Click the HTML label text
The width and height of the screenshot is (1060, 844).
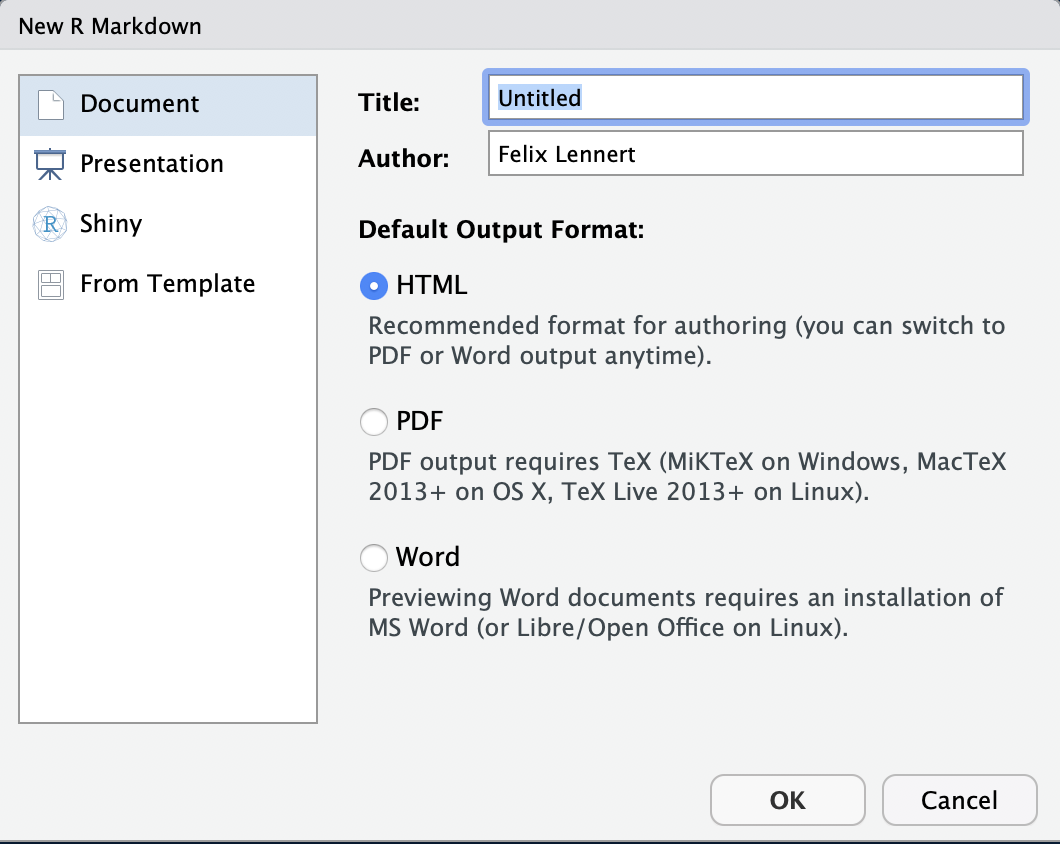pos(432,286)
